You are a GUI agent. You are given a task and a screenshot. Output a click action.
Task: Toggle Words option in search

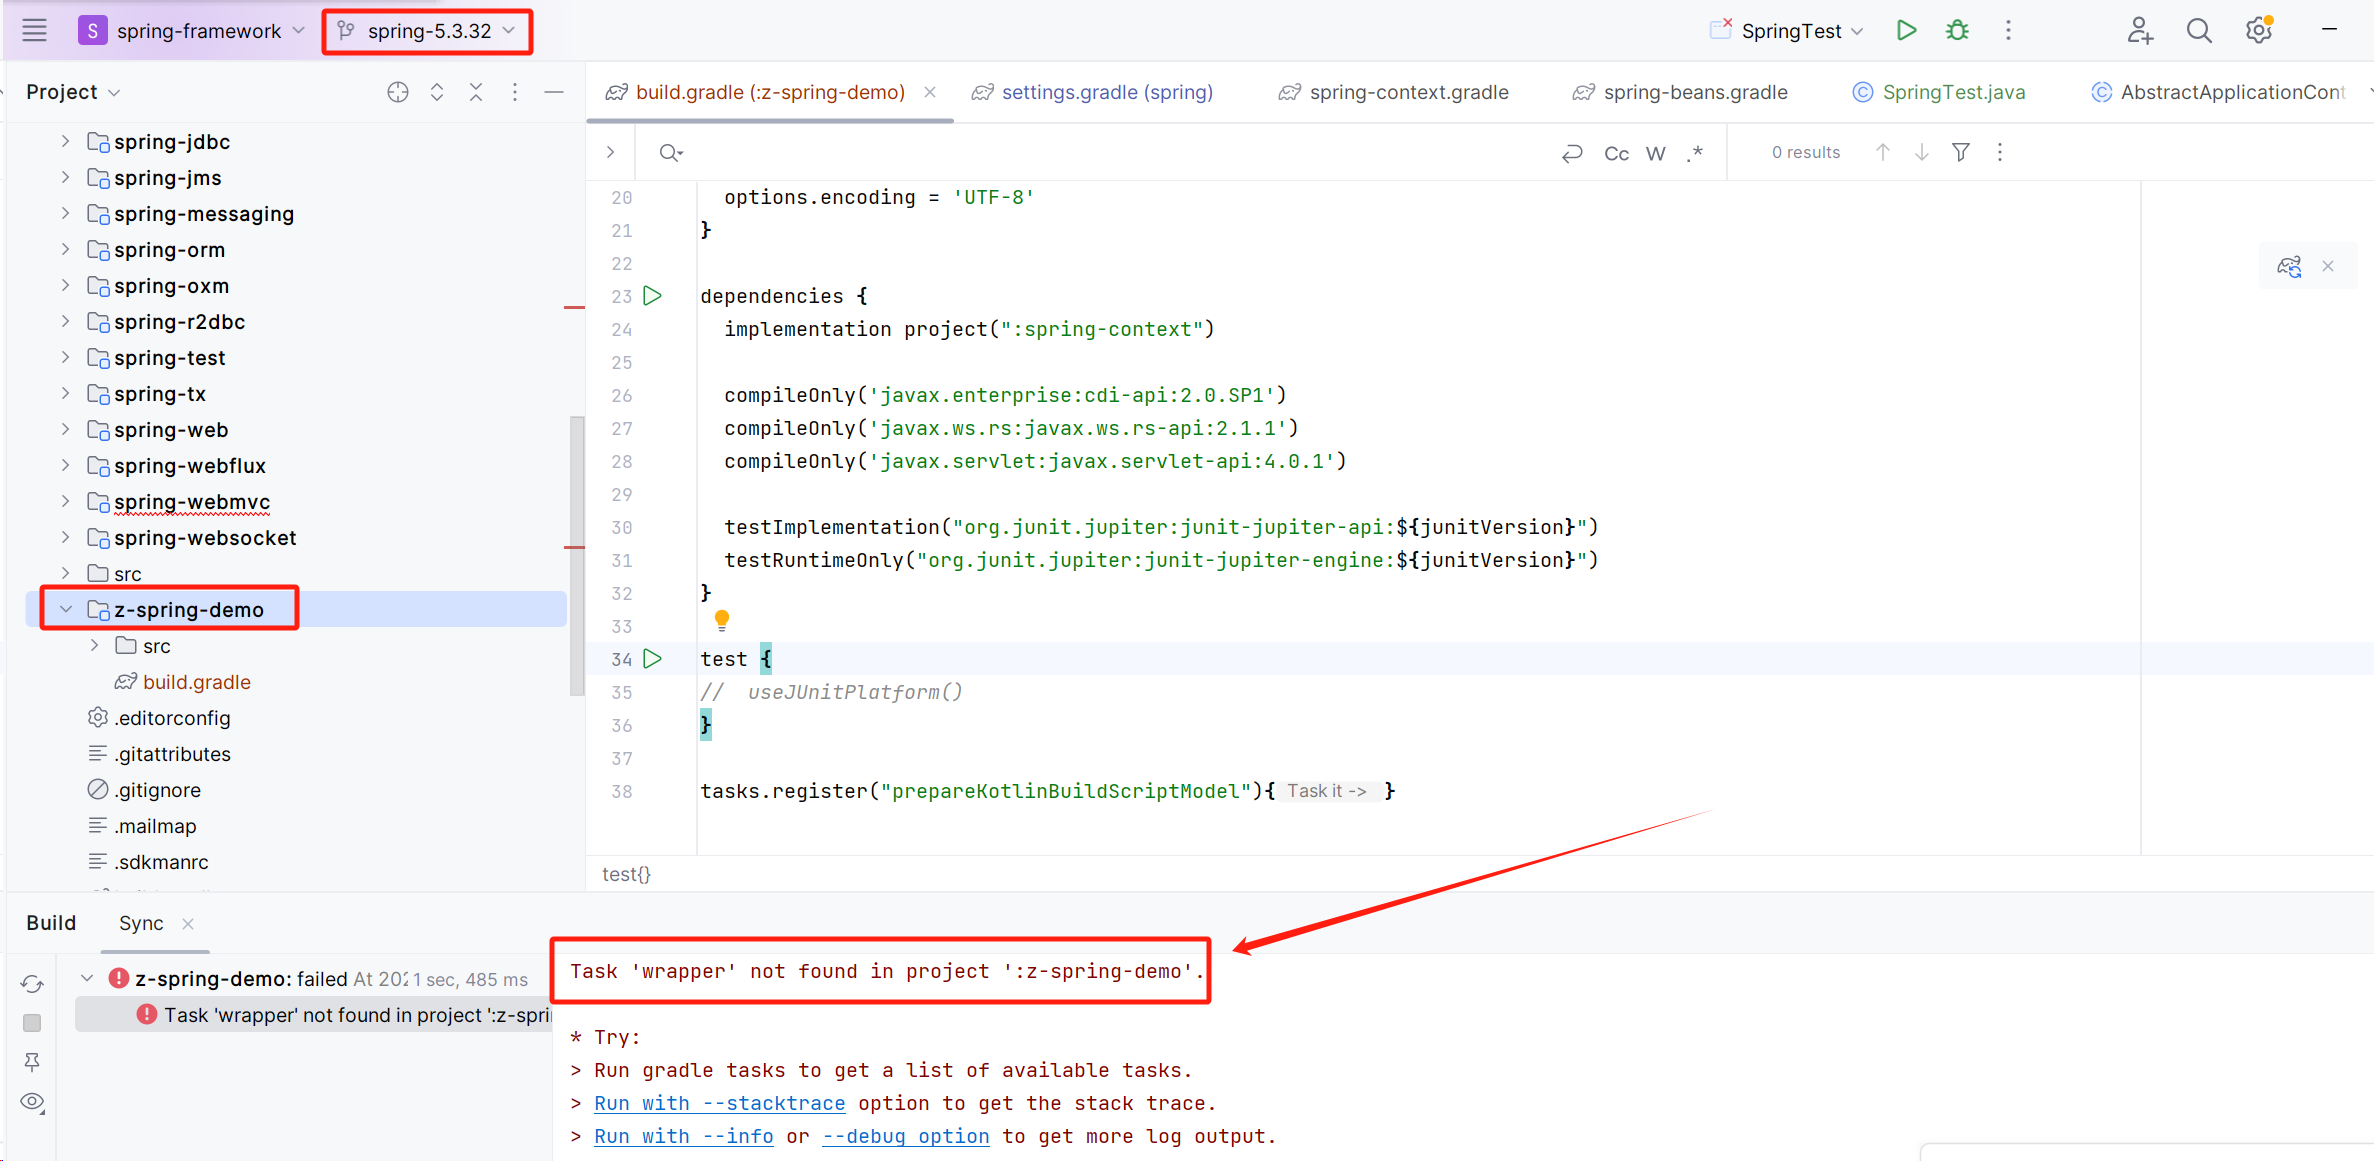1656,153
